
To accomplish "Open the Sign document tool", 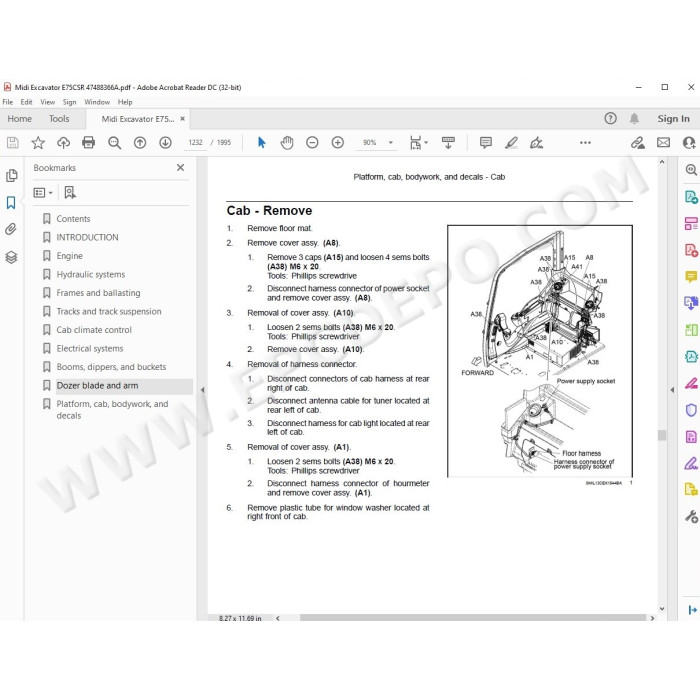I will click(536, 143).
